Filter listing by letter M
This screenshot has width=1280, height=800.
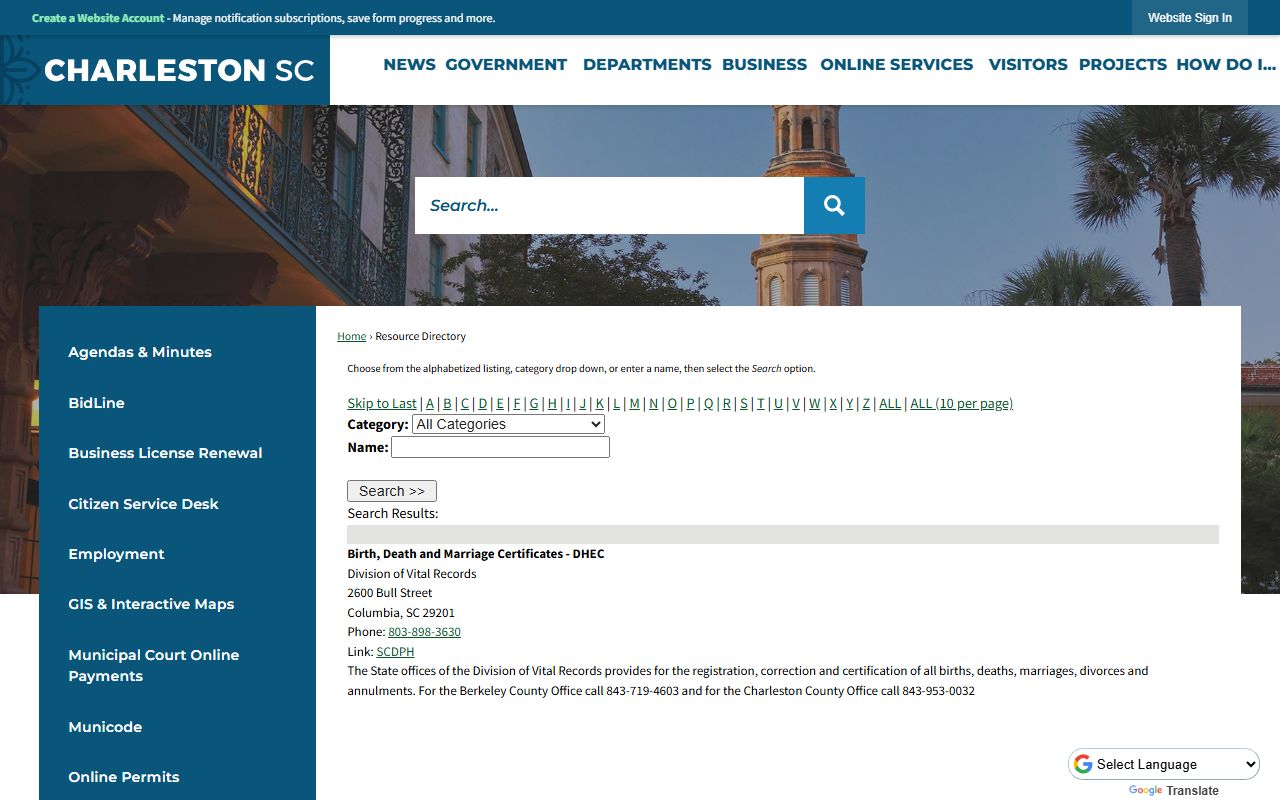(634, 403)
